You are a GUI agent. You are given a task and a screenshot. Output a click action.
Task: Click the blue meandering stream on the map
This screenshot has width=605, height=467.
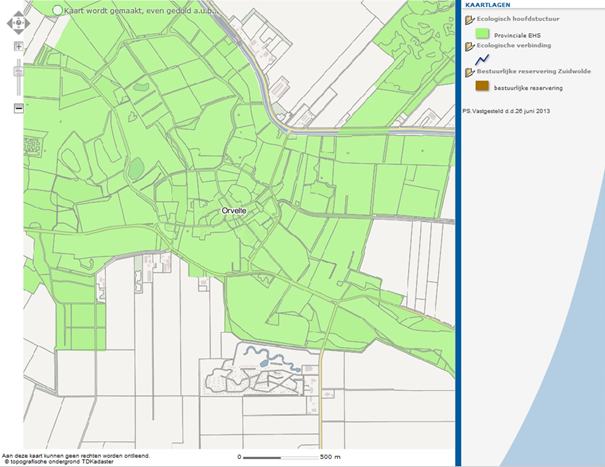tap(272, 358)
